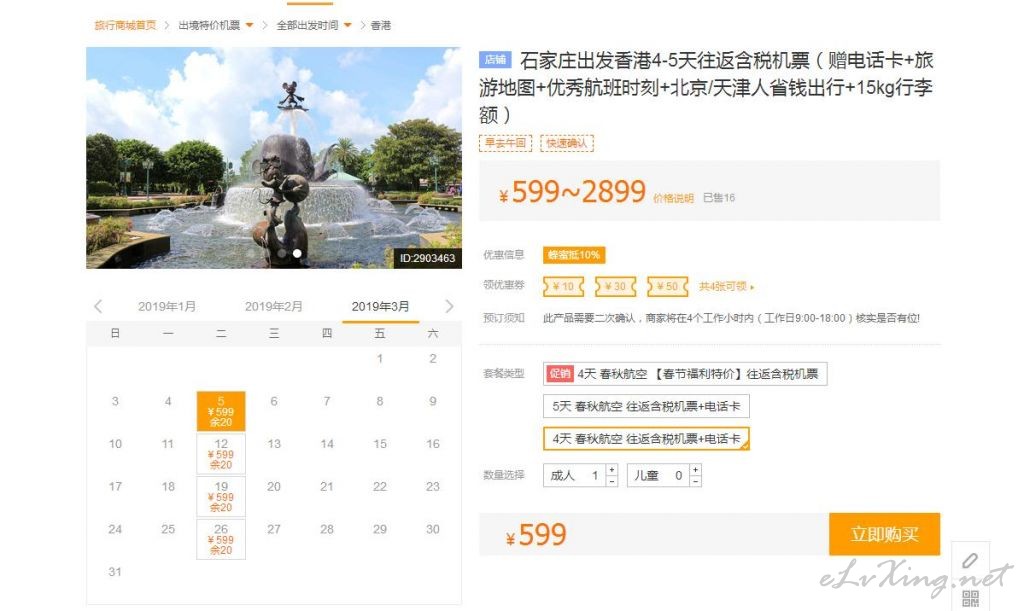1024x611 pixels.
Task: Switch calendar to 2019年1月 tab
Action: coord(167,306)
